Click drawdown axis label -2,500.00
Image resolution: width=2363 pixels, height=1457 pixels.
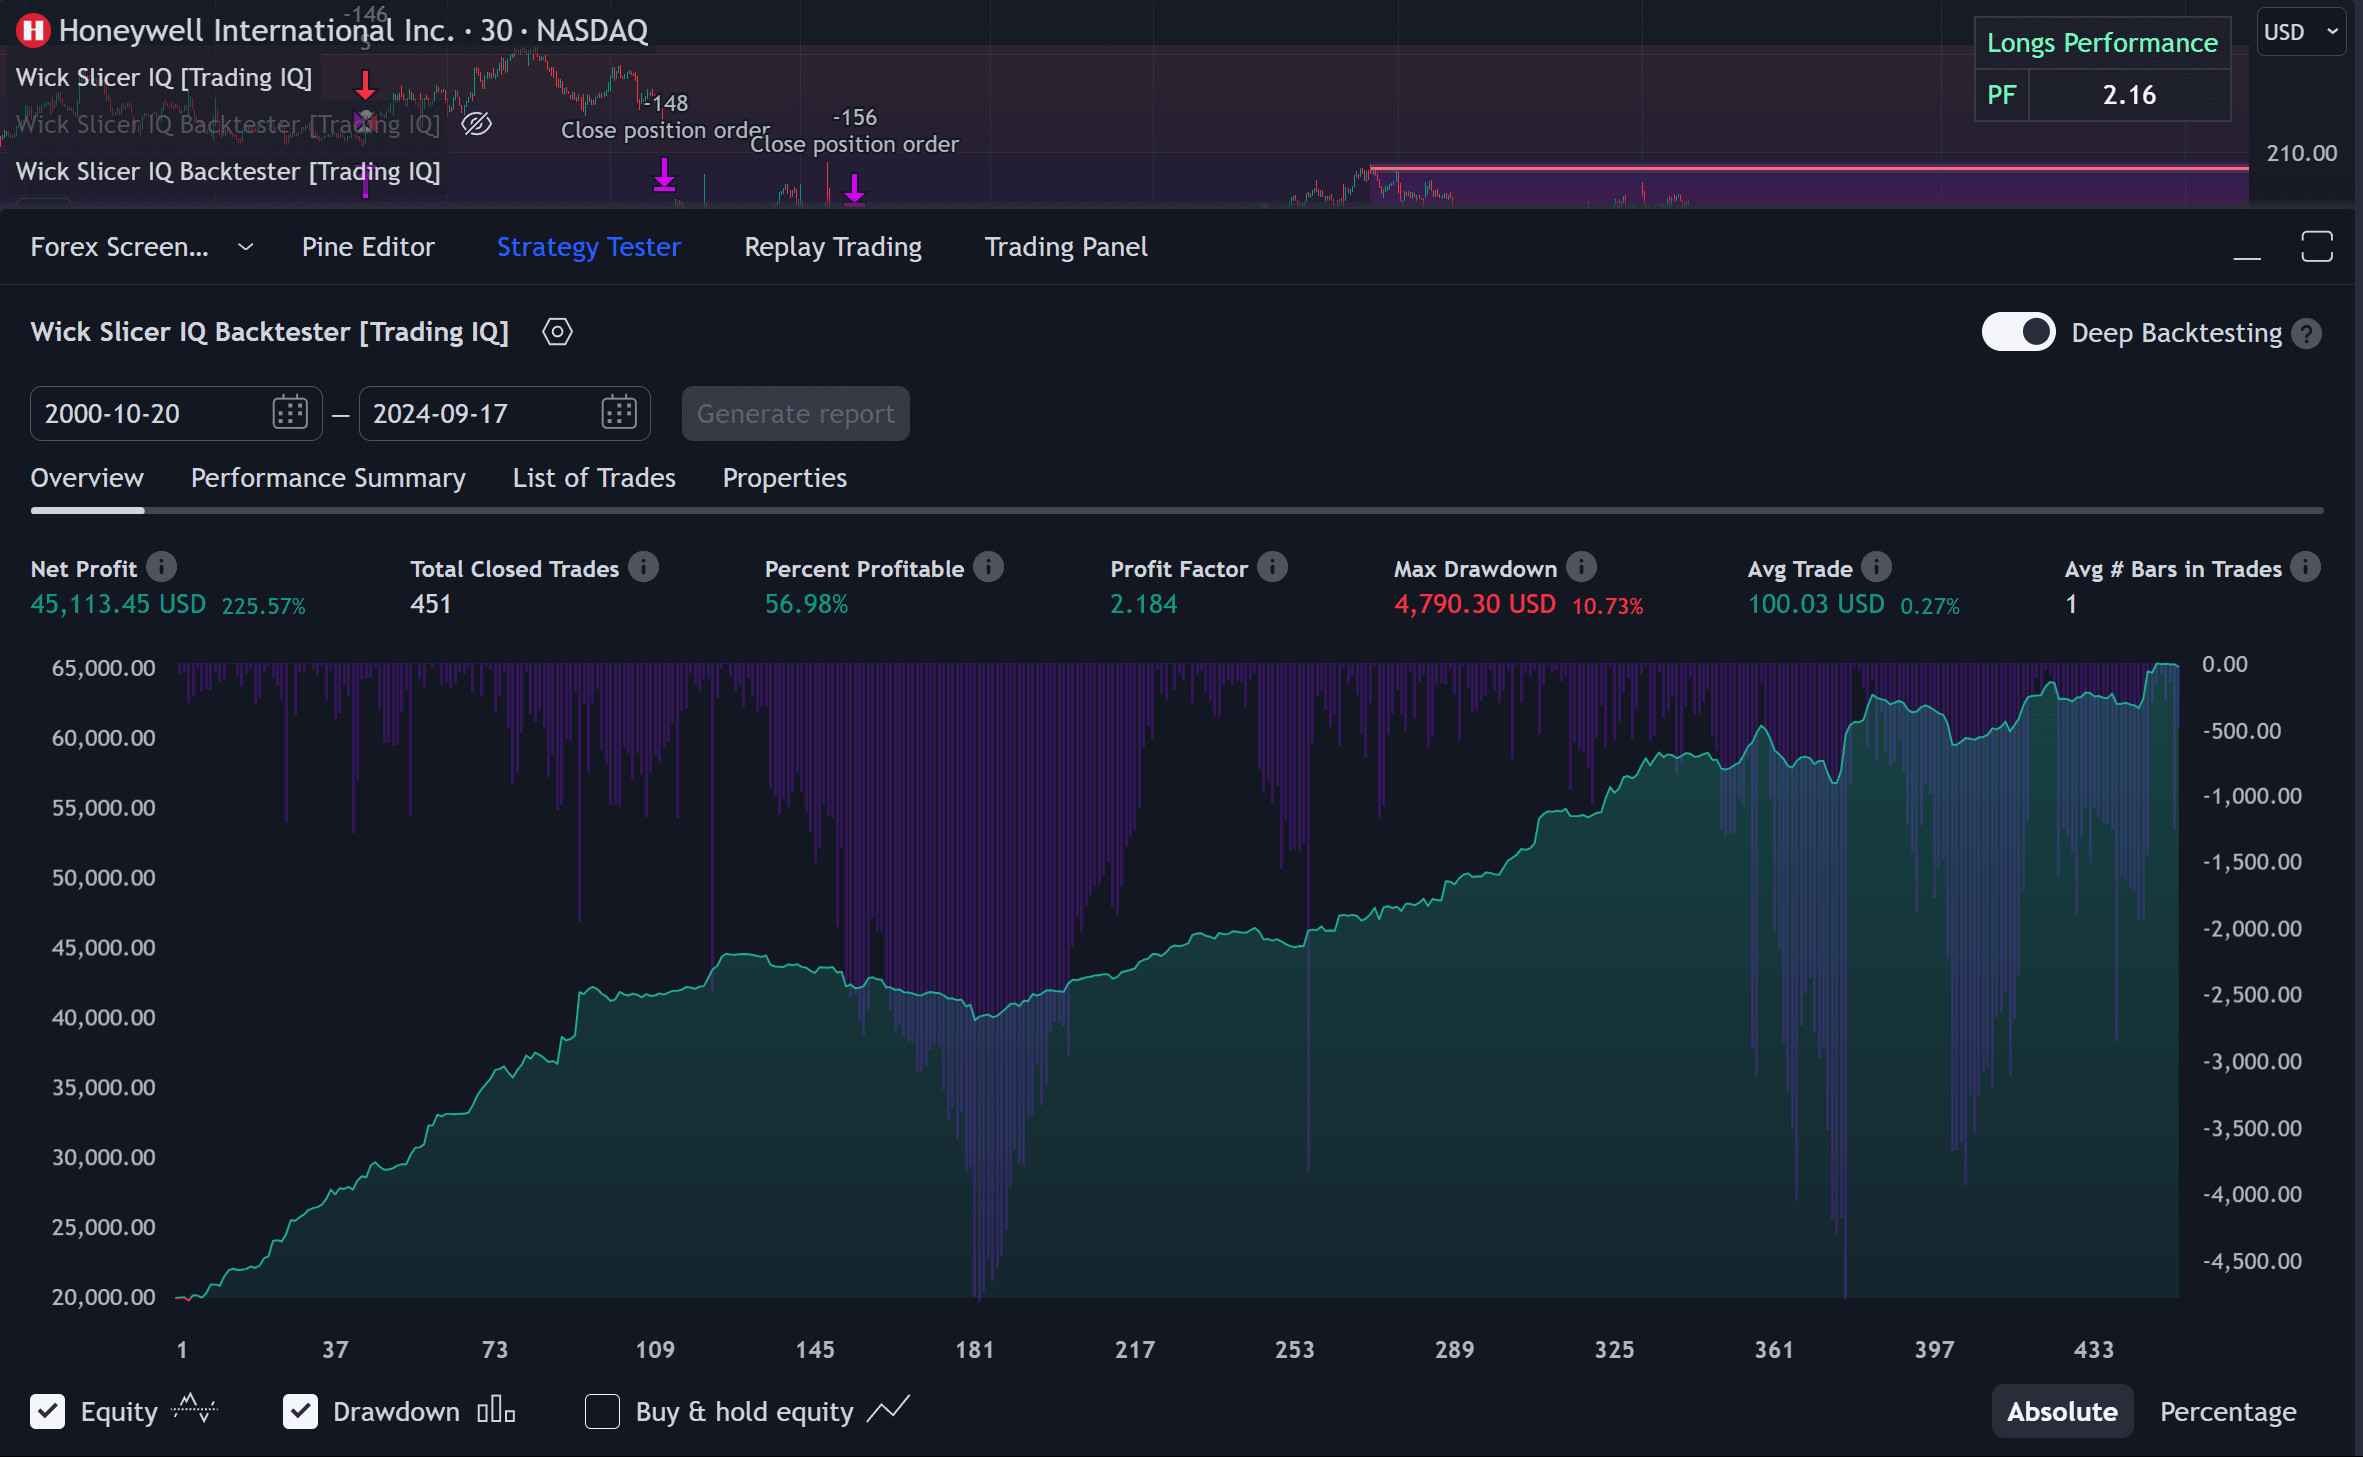(2252, 994)
